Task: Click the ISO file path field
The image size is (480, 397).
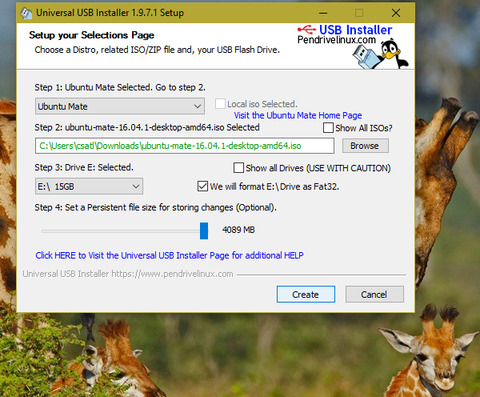Action: tap(184, 146)
